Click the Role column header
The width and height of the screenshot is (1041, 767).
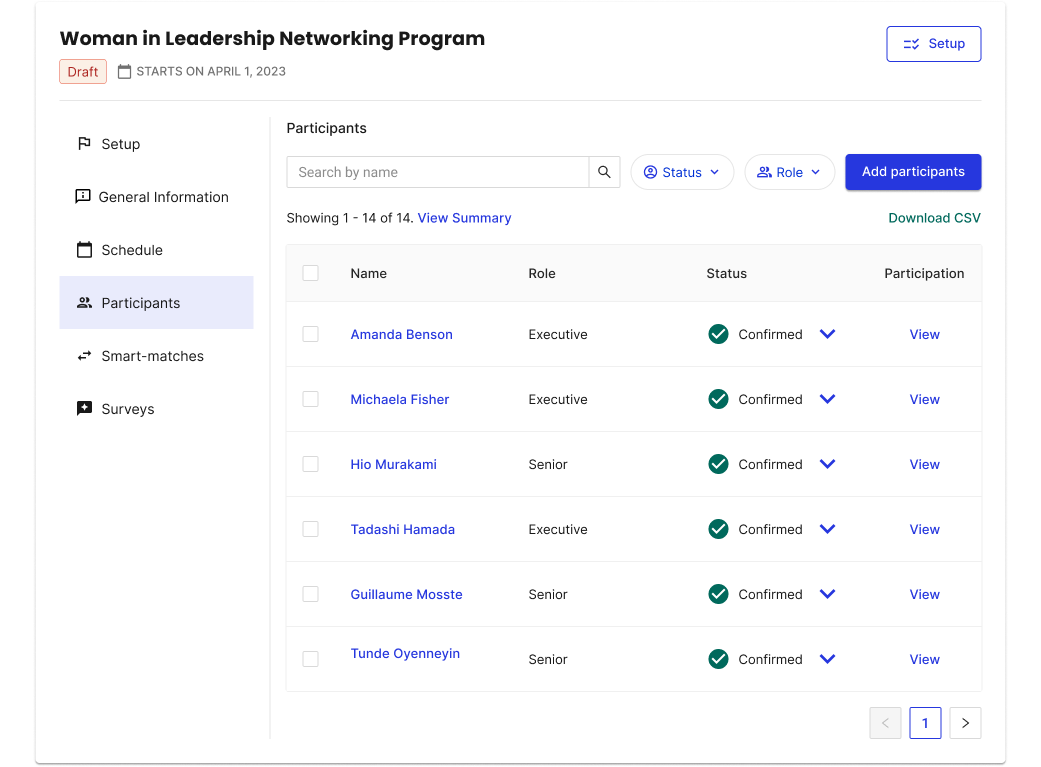click(542, 273)
